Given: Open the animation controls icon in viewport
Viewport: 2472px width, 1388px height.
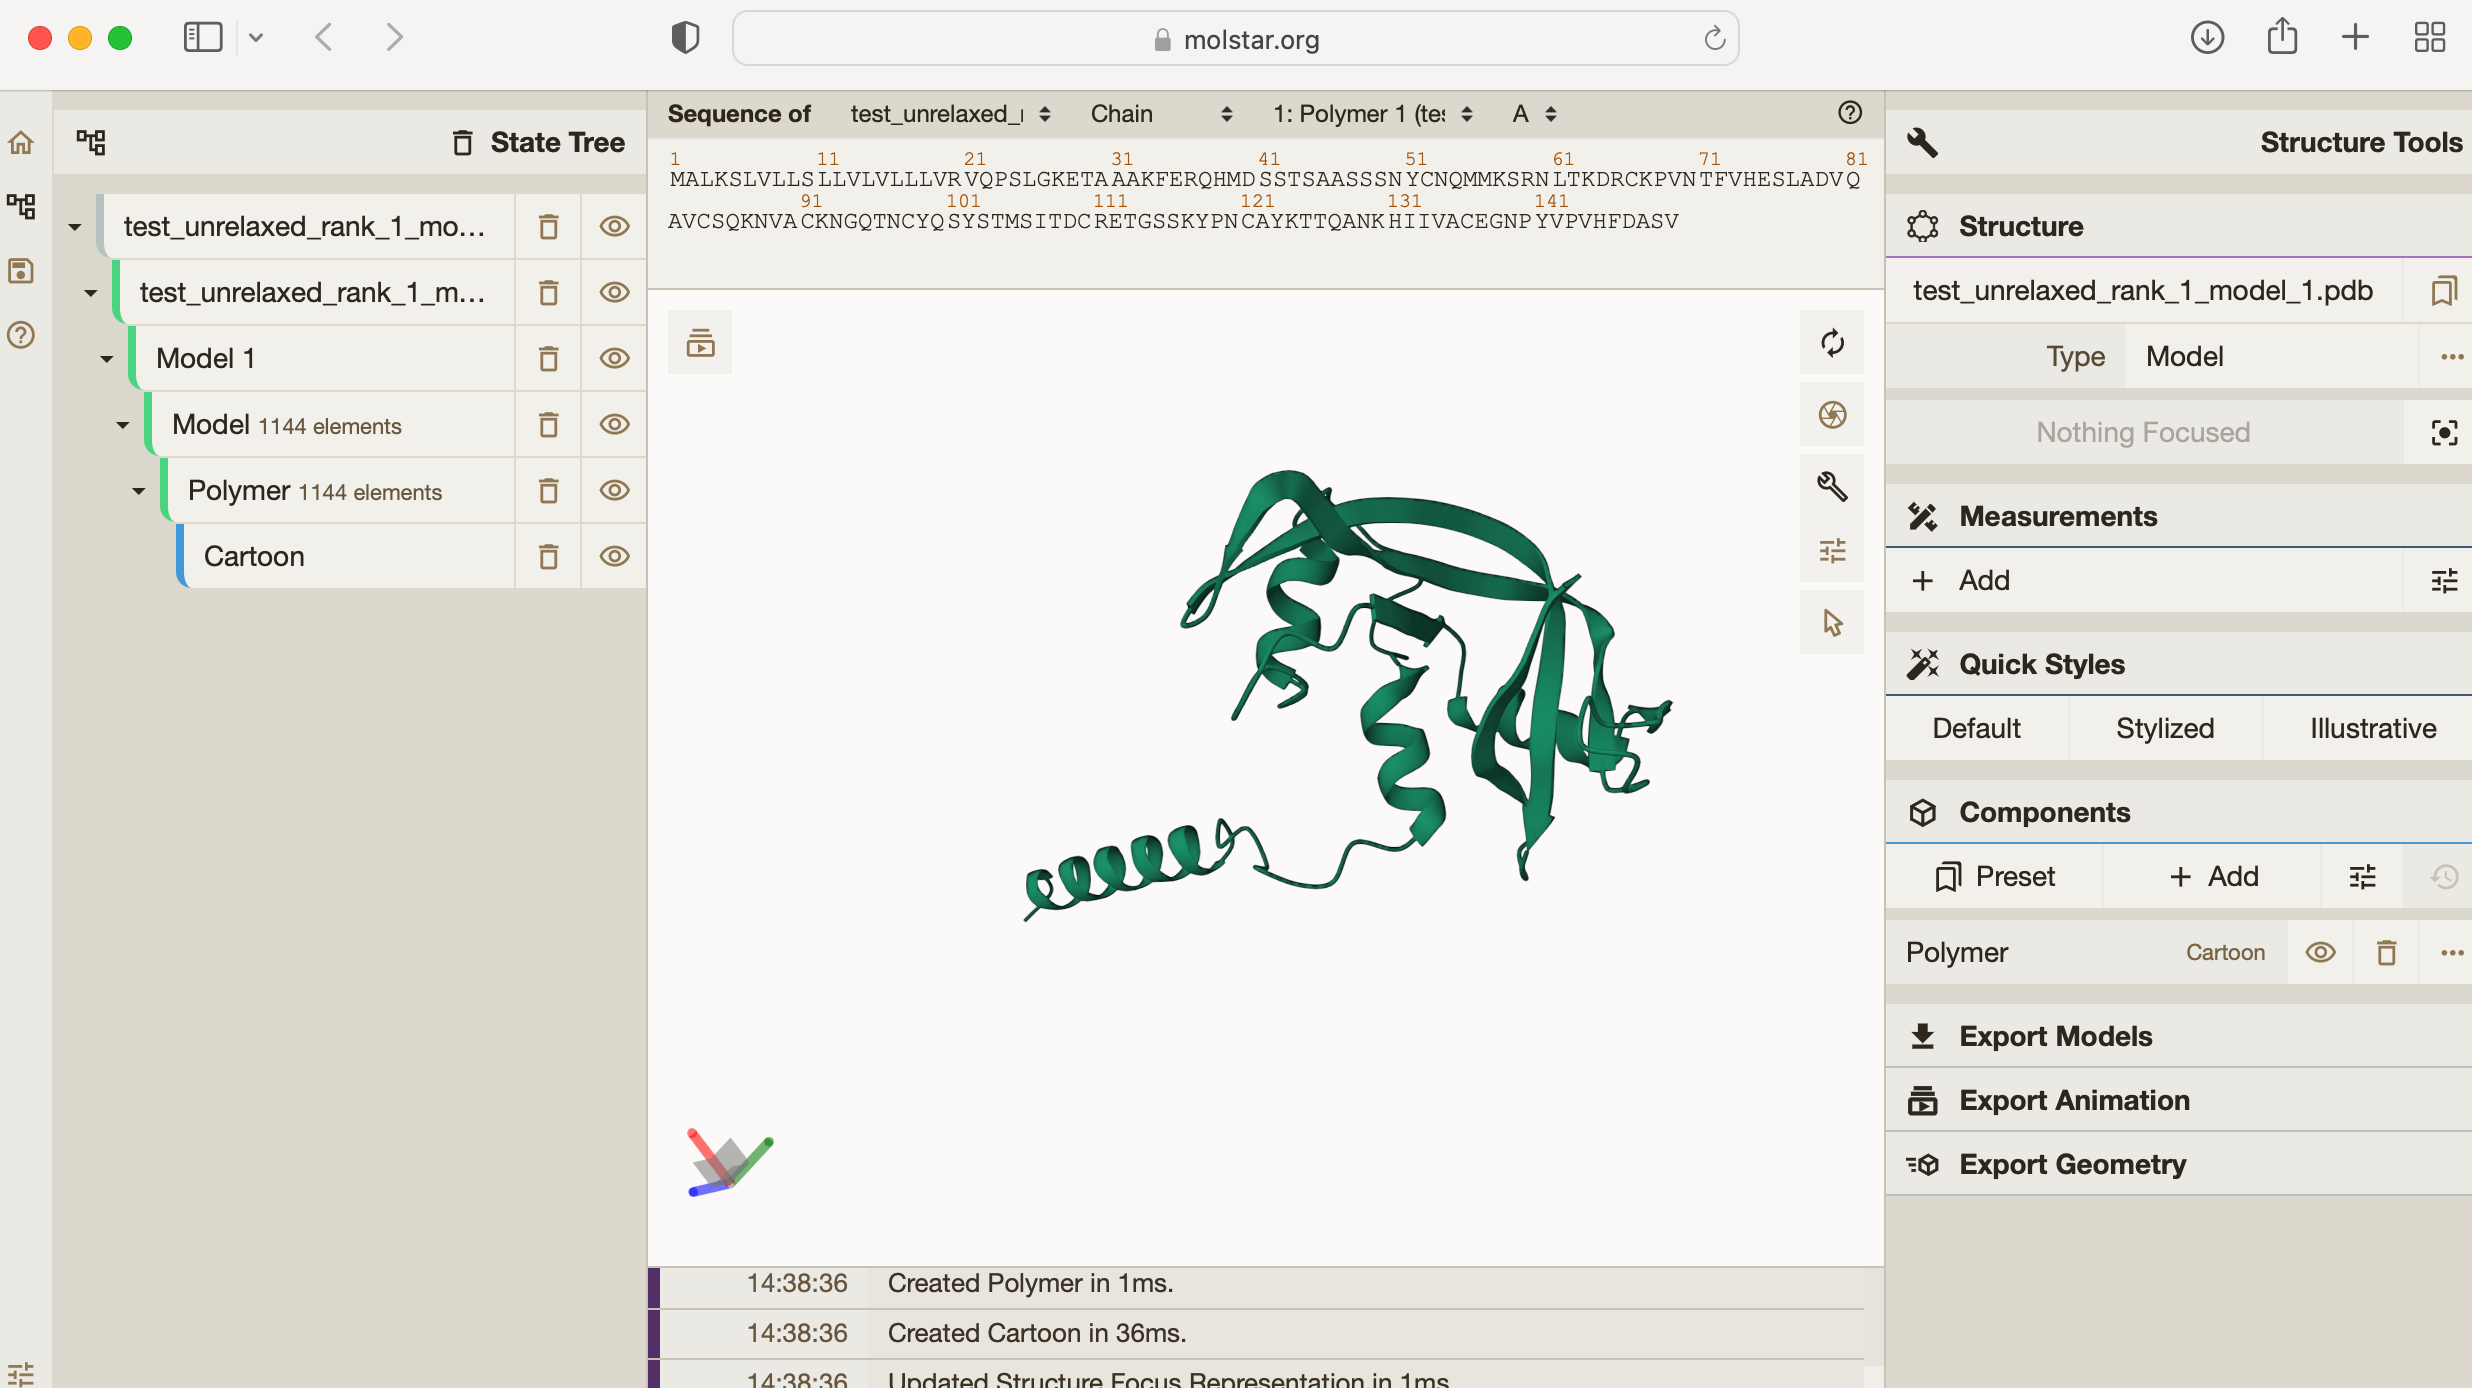Looking at the screenshot, I should (x=700, y=343).
